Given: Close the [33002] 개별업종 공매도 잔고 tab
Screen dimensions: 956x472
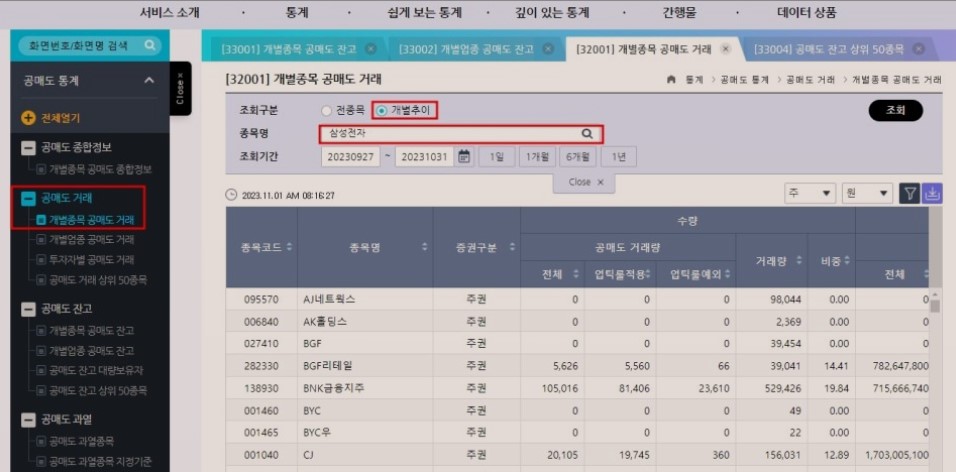Looking at the screenshot, I should (x=548, y=49).
